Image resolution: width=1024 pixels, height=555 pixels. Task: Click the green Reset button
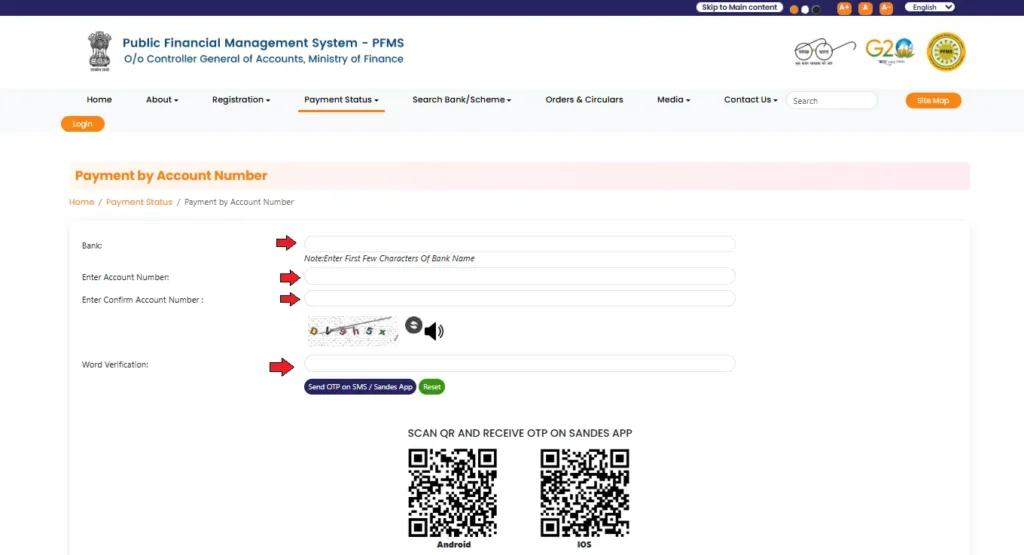click(x=432, y=387)
